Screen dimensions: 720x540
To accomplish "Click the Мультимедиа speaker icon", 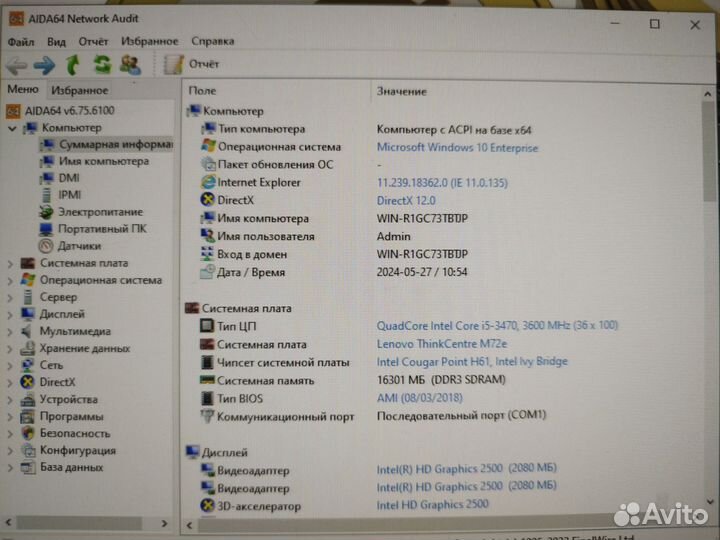I will coord(27,332).
